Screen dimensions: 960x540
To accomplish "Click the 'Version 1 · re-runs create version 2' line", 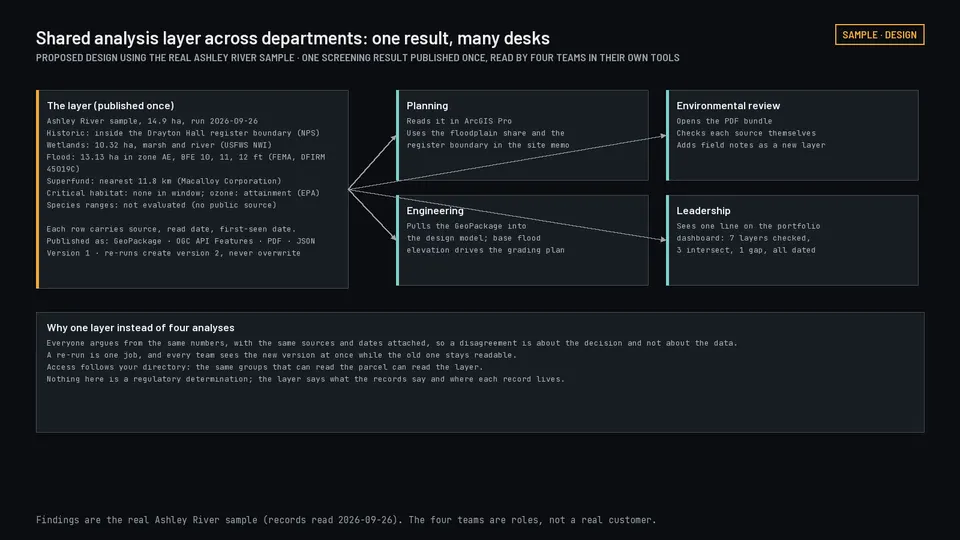I will 173,253.
